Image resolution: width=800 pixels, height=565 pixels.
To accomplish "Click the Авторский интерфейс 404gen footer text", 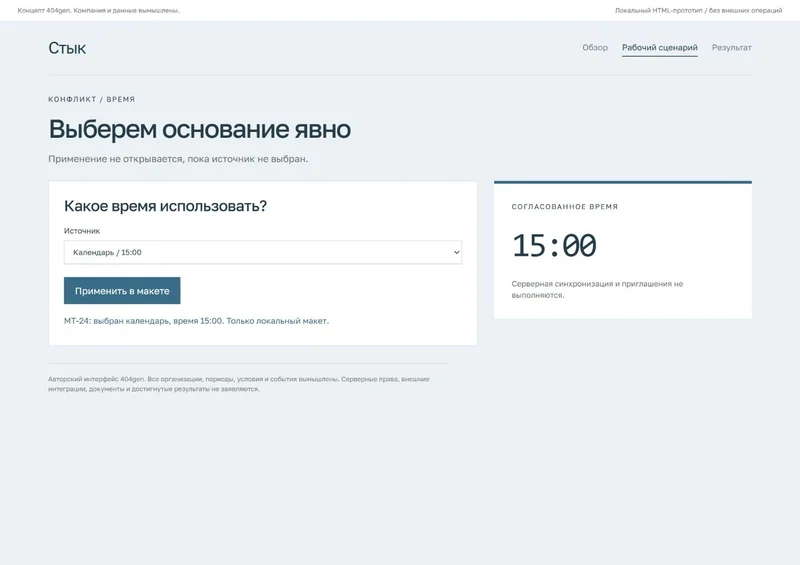I will [239, 384].
